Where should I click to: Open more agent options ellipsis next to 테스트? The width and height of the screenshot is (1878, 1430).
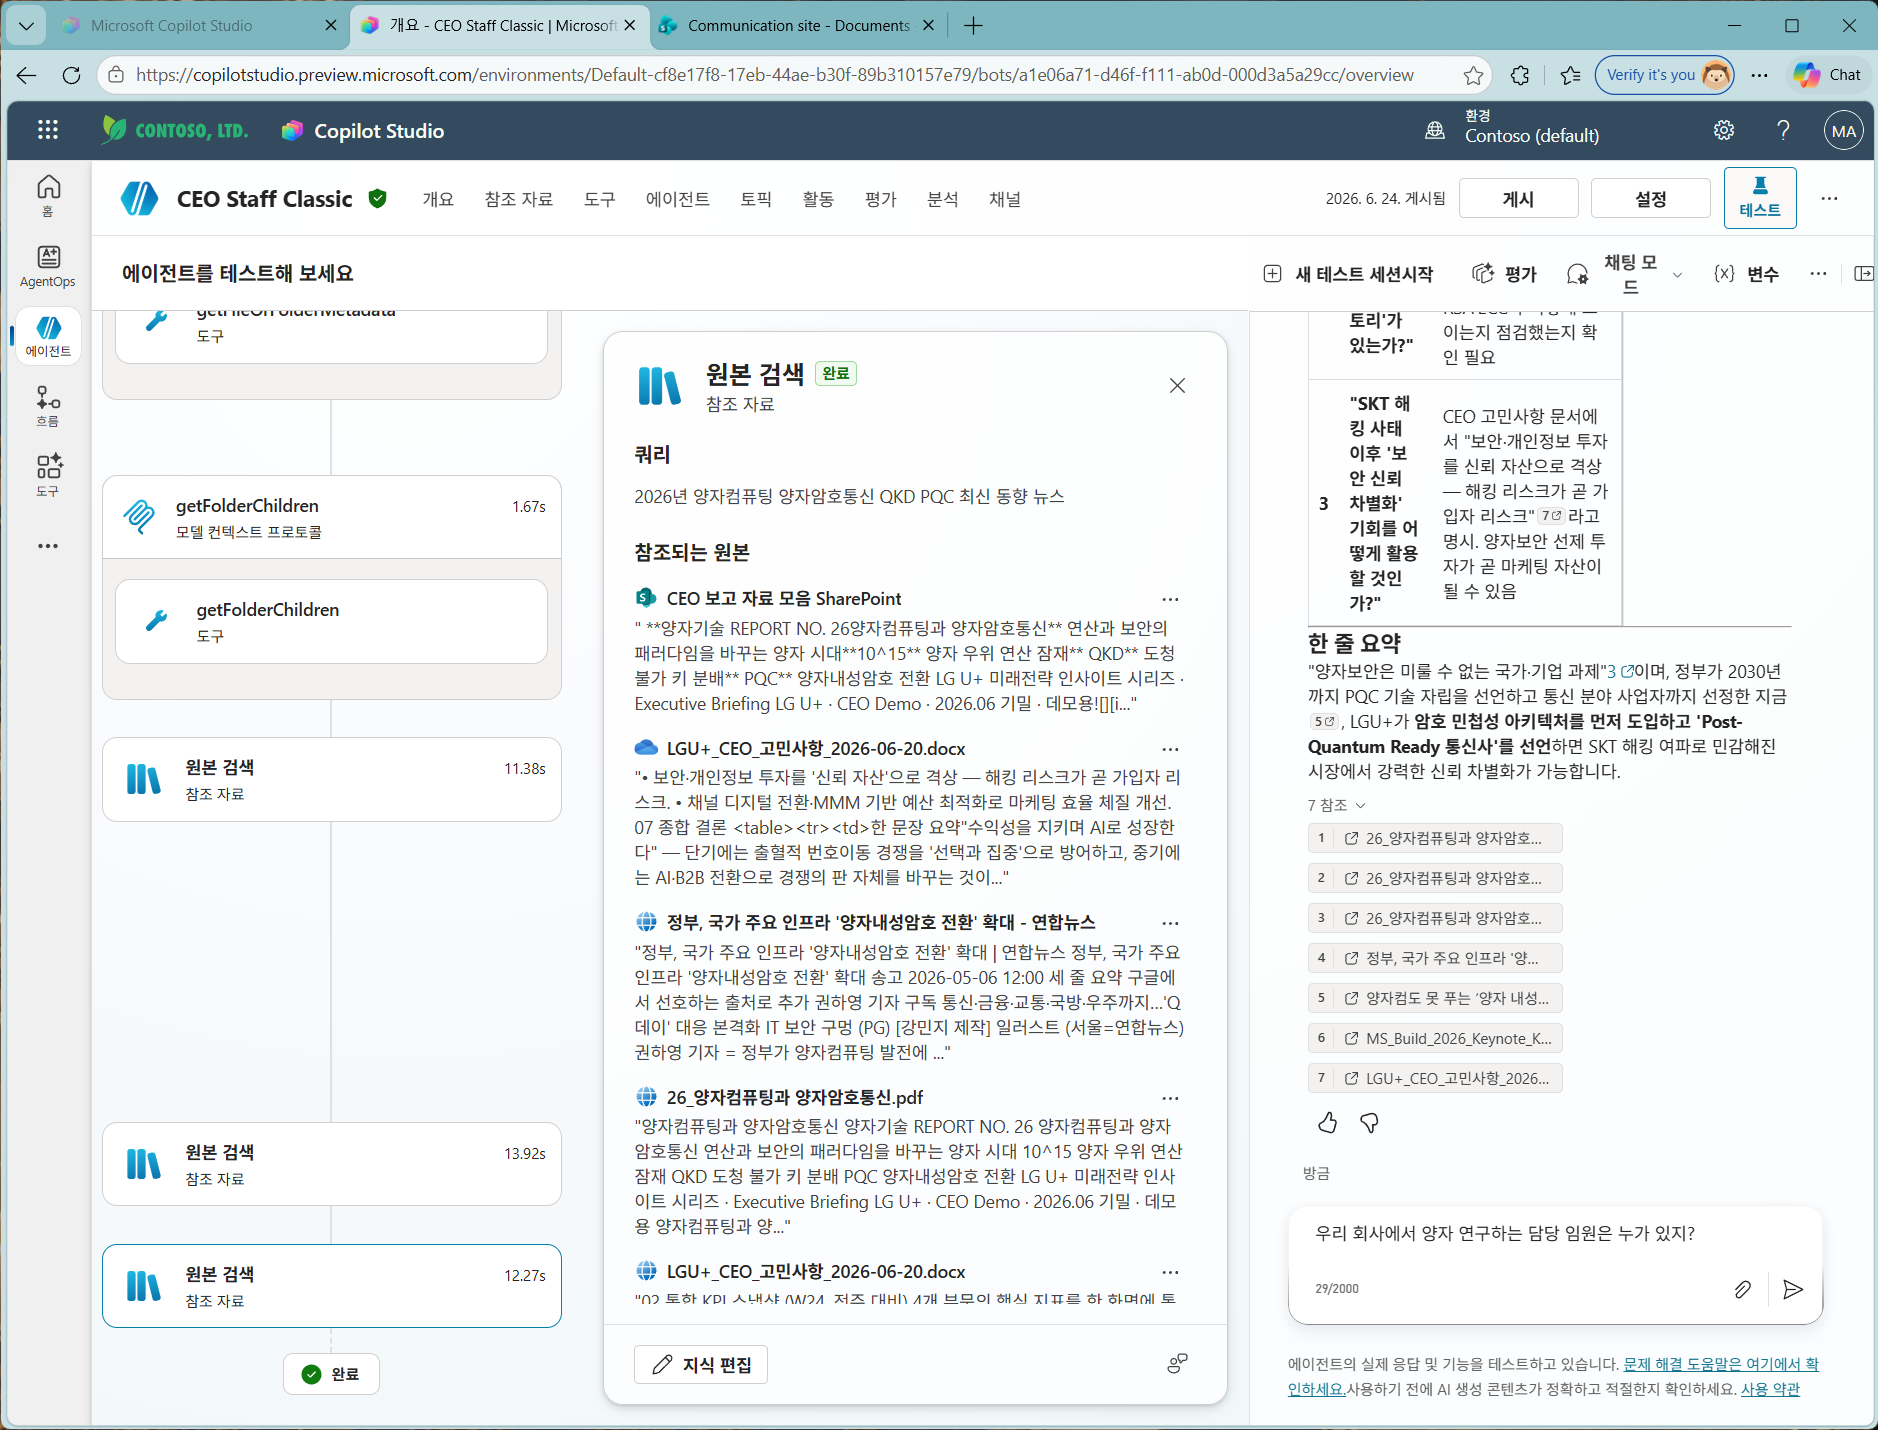tap(1829, 198)
